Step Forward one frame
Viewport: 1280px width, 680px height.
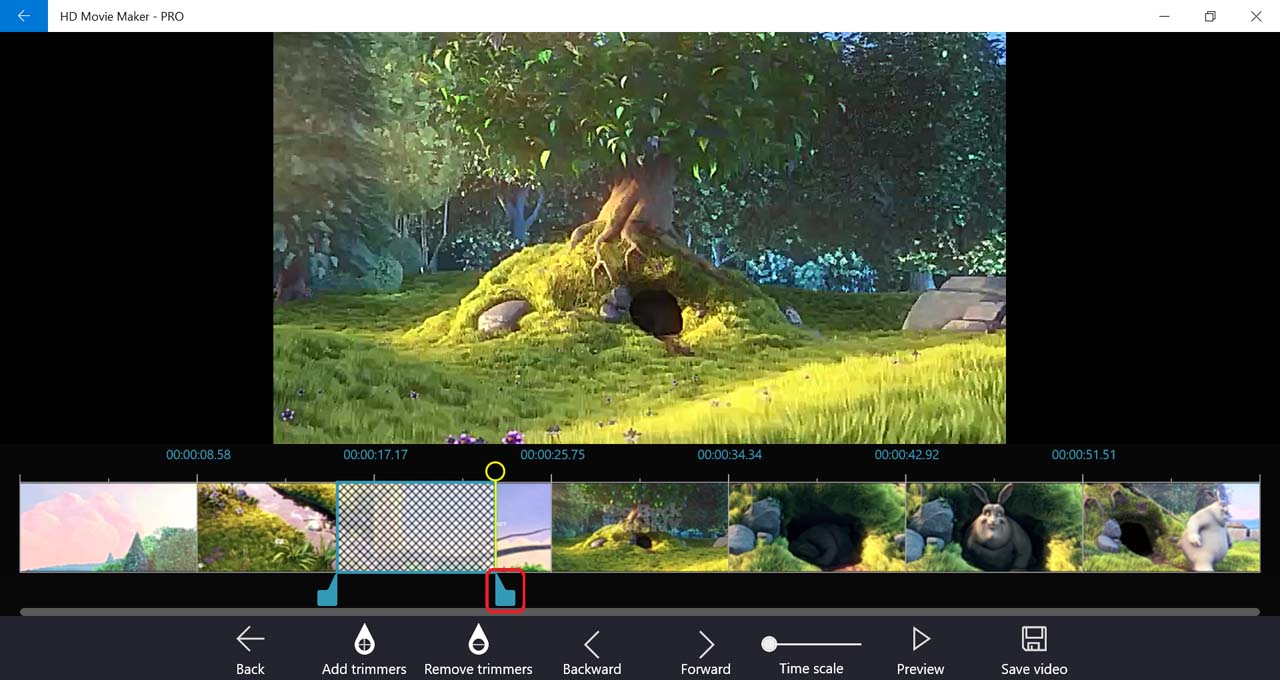coord(706,644)
